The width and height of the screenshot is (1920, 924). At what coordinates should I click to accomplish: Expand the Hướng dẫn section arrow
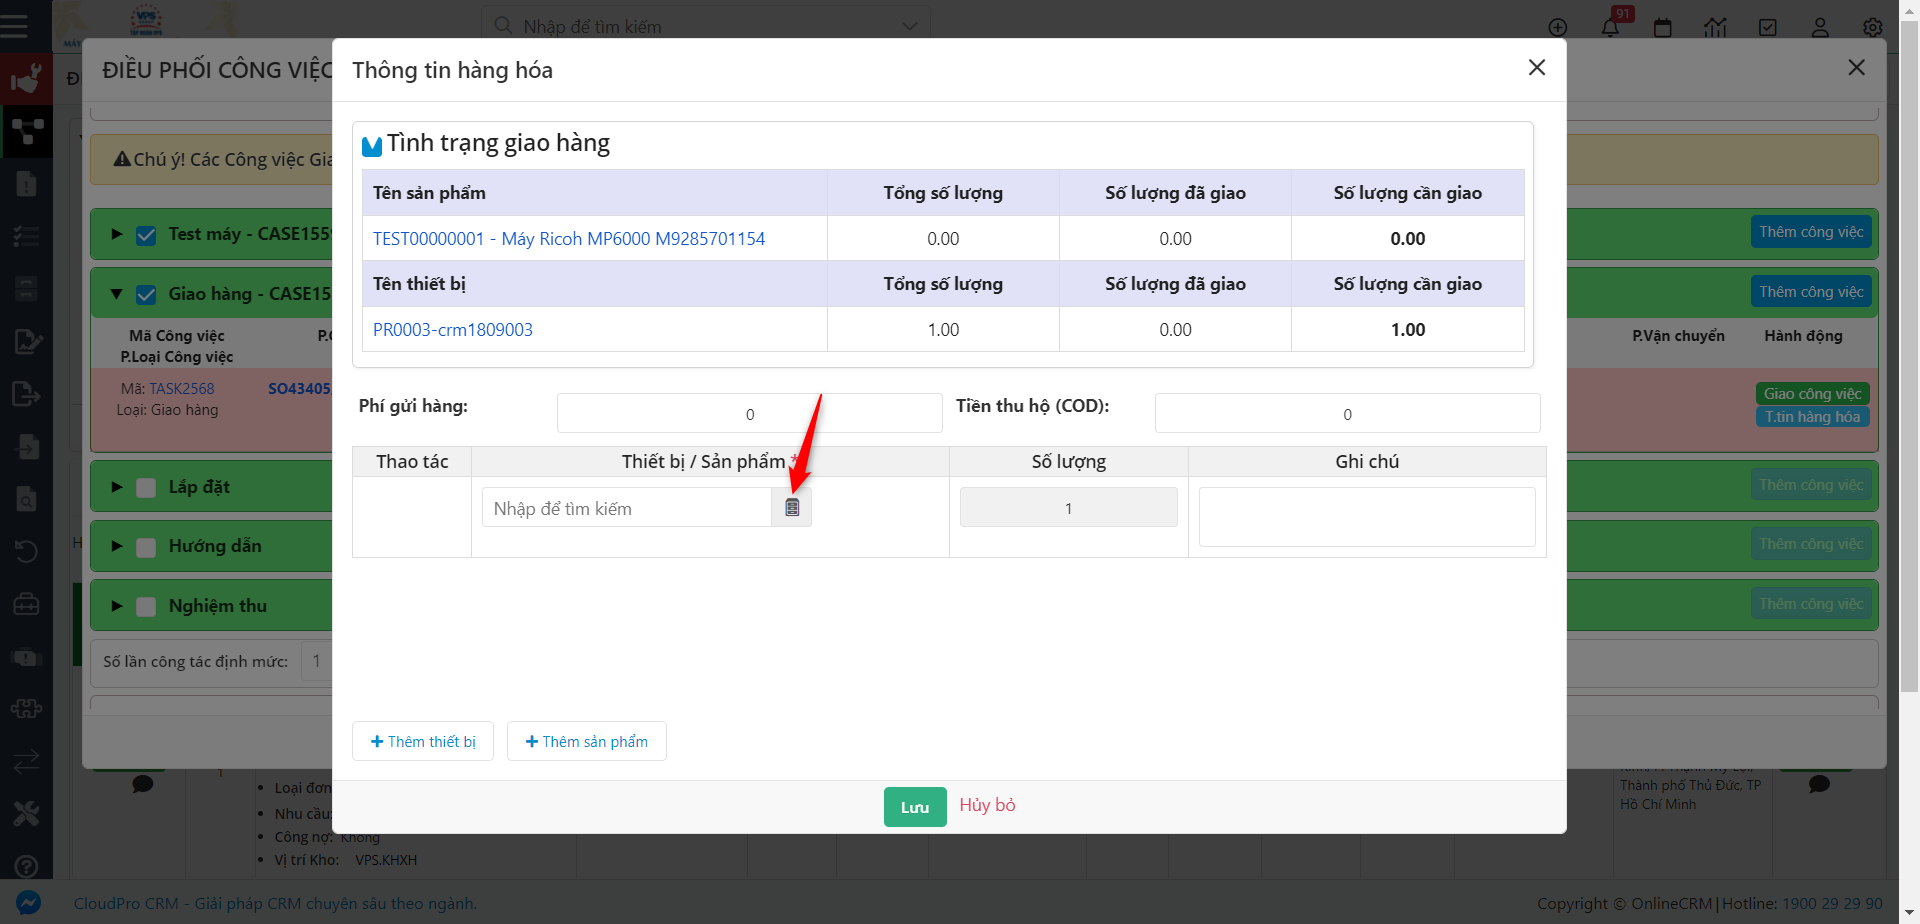[117, 546]
